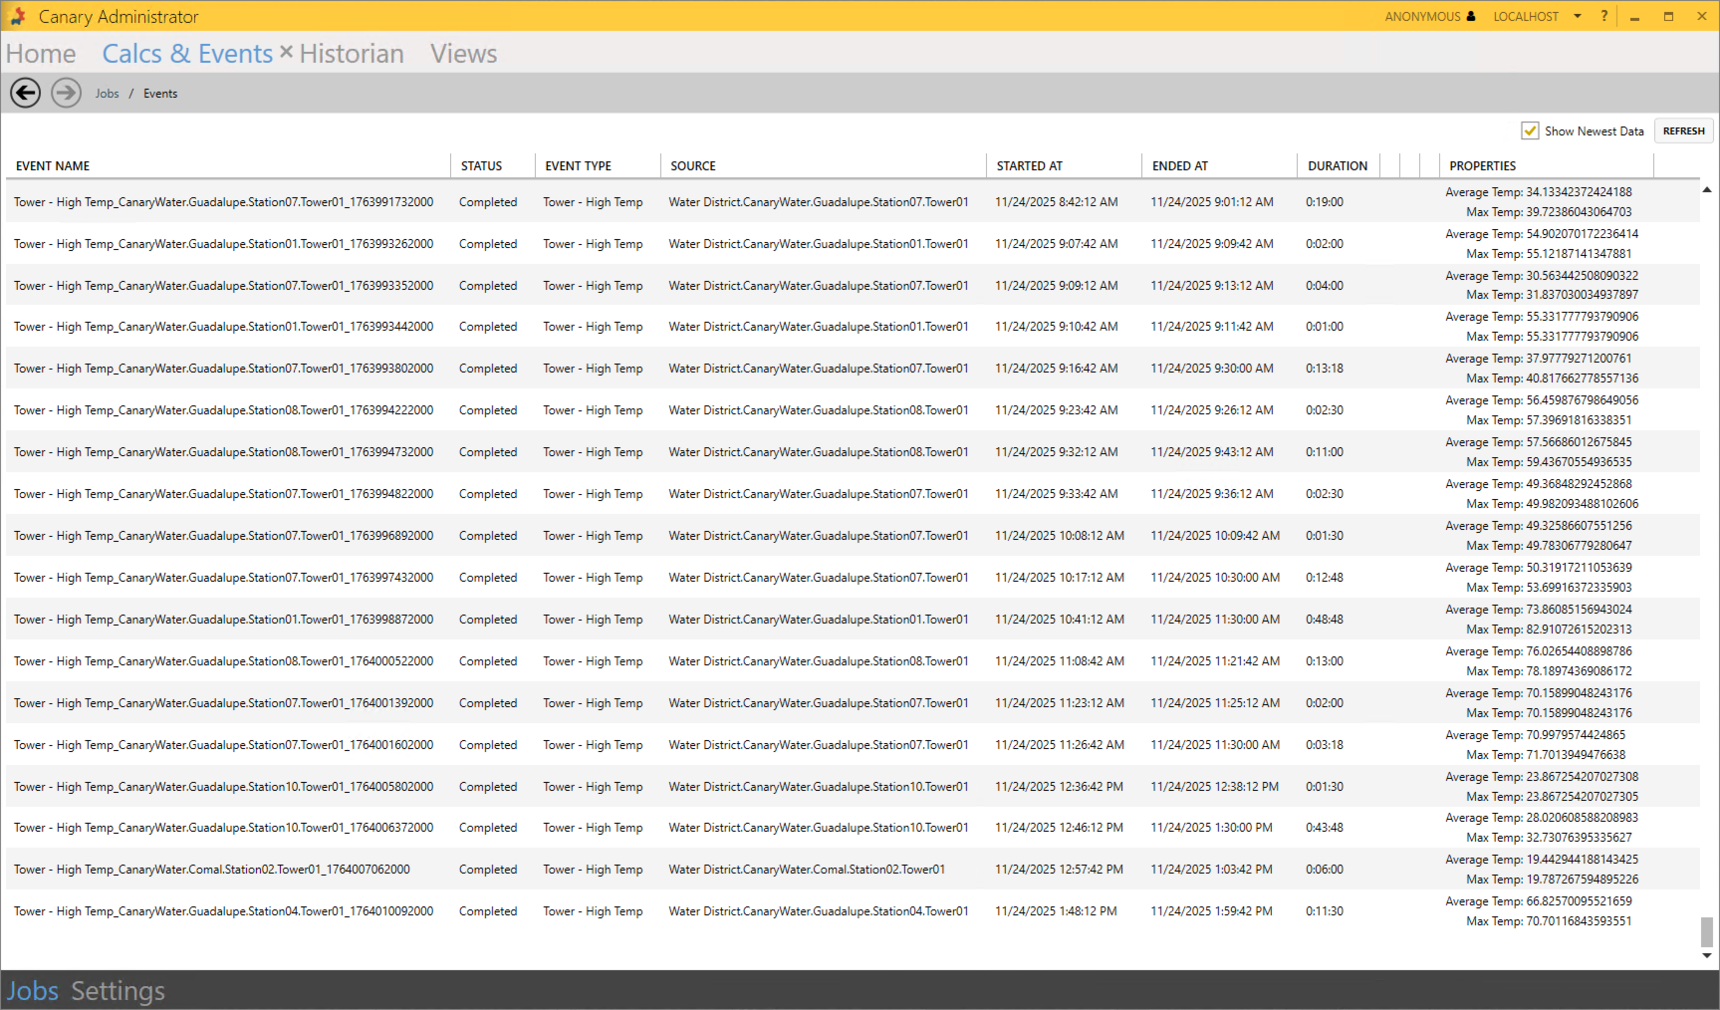Click the scroll up arrow of events list
The image size is (1720, 1010).
(1706, 190)
